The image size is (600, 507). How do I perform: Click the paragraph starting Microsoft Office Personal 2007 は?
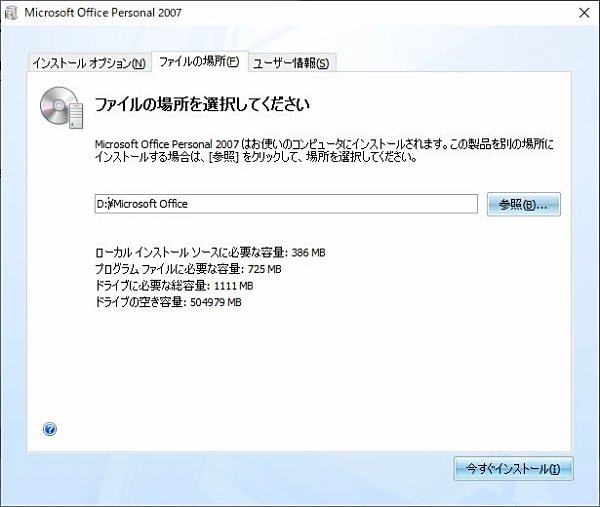pos(324,150)
